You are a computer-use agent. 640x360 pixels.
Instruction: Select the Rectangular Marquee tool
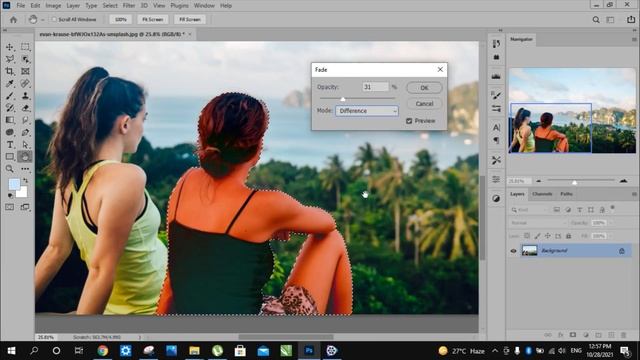point(25,47)
